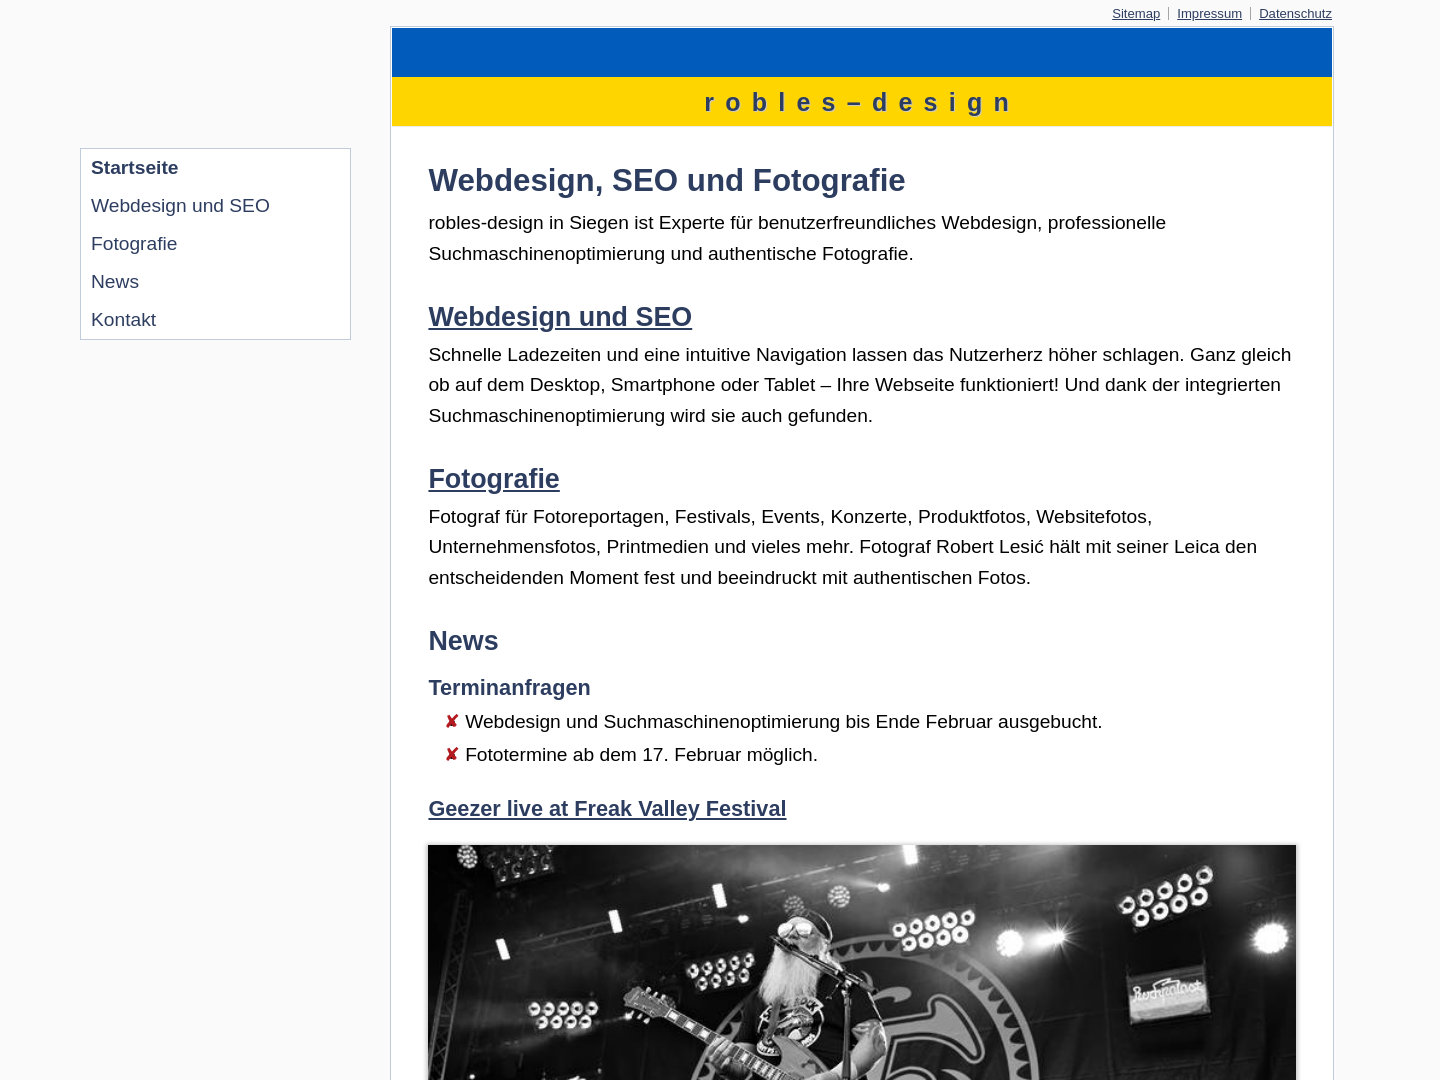
Task: Open Kontakt in the sidebar menu
Action: tap(215, 320)
